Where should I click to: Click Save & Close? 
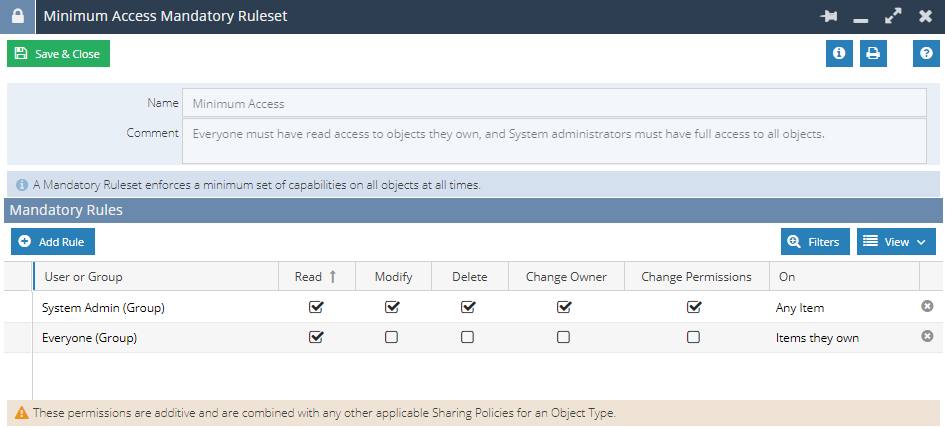58,54
